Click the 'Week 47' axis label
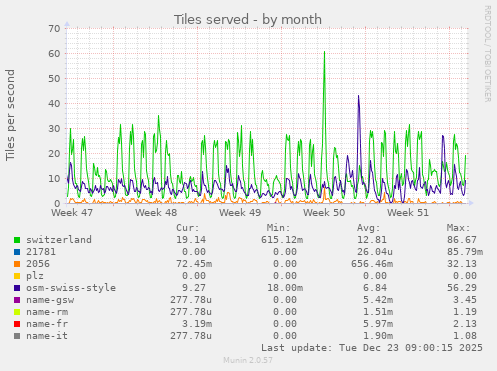 tap(72, 213)
